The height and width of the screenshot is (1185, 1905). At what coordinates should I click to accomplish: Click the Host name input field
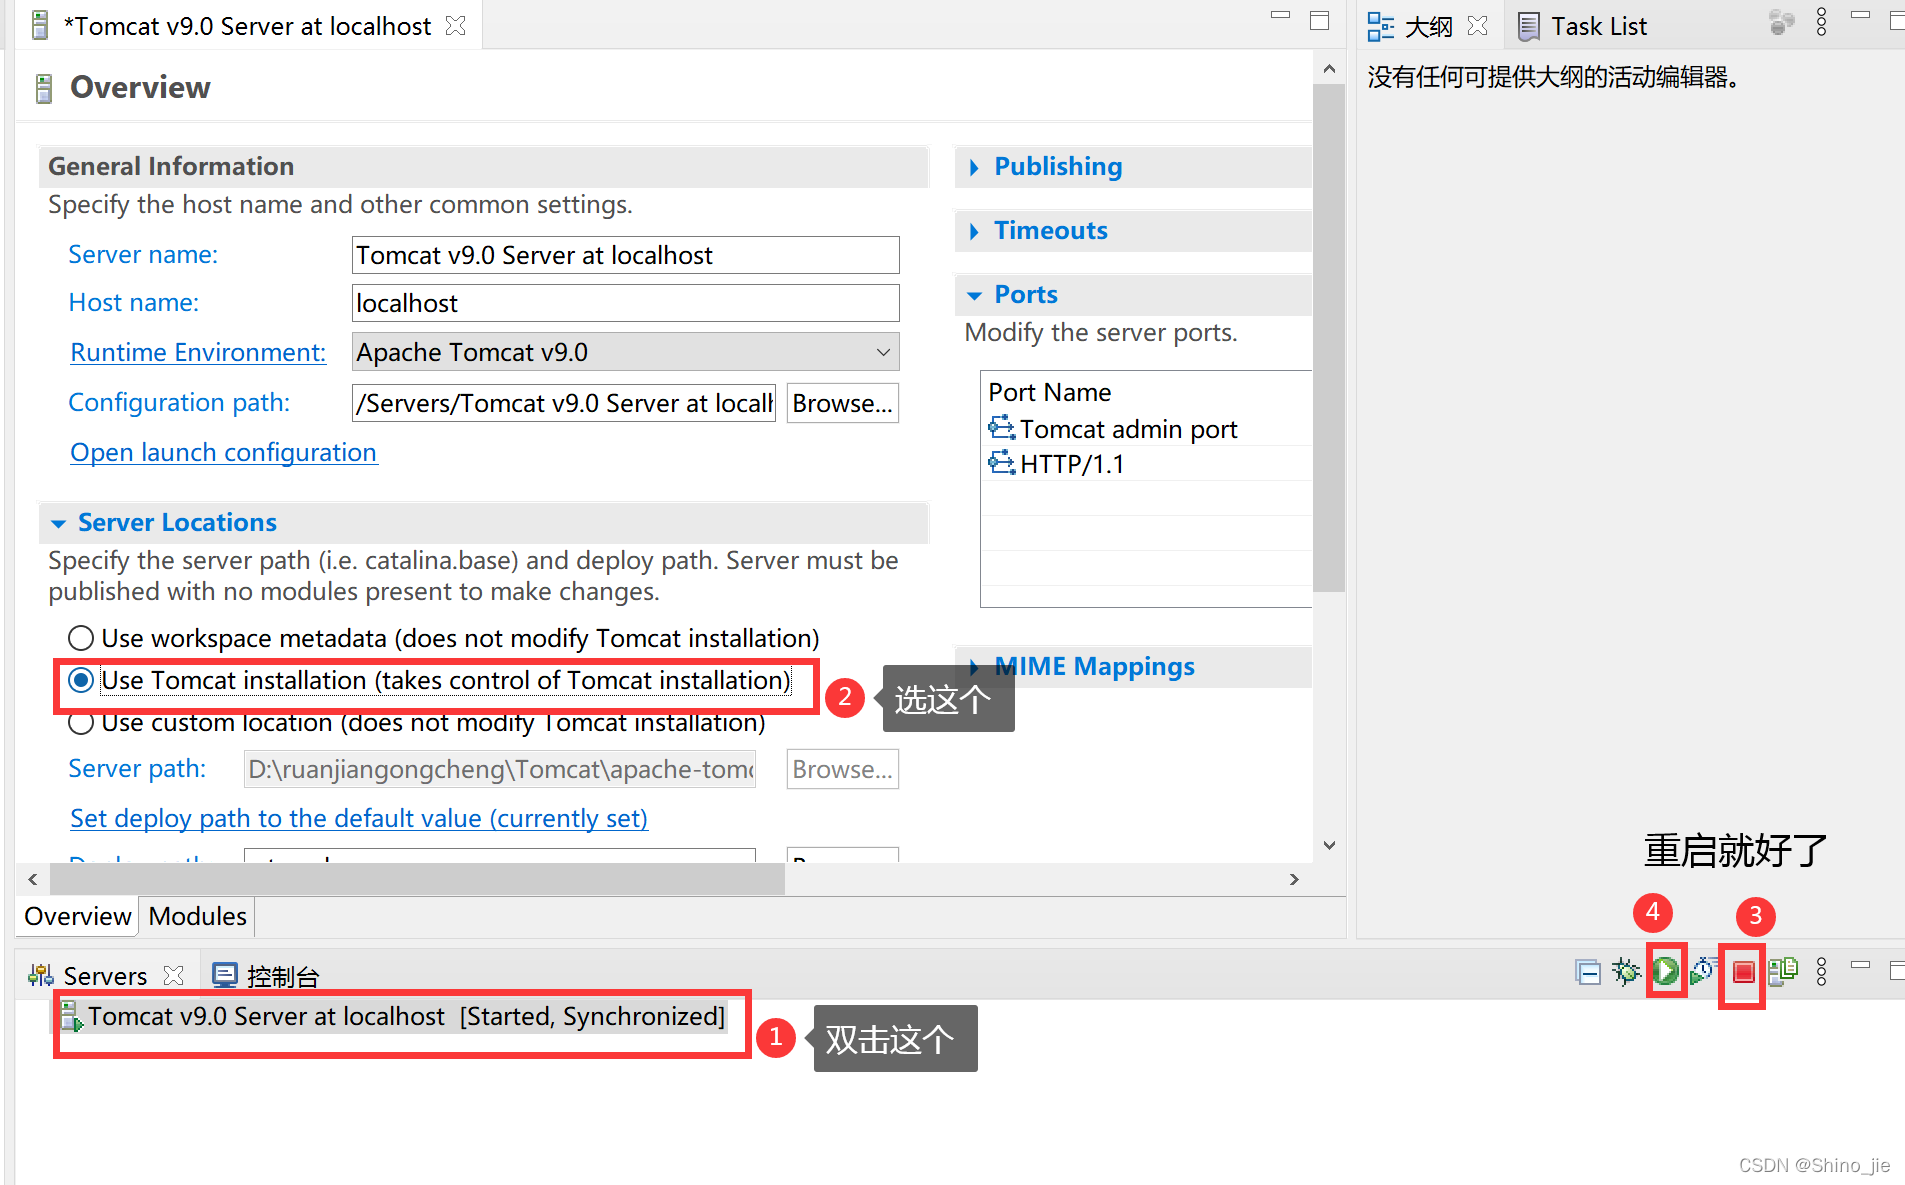(624, 302)
